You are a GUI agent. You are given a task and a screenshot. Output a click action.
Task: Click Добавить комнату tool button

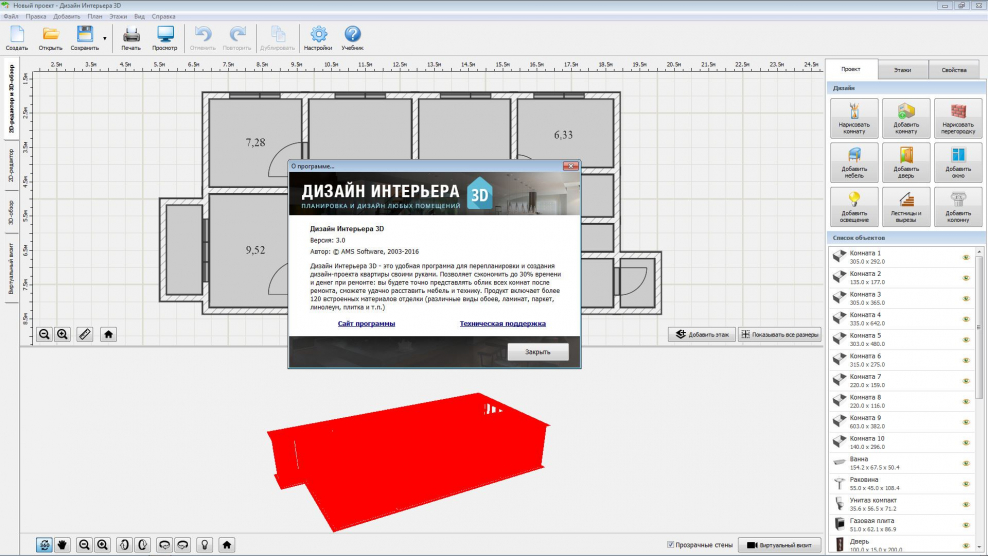click(905, 118)
